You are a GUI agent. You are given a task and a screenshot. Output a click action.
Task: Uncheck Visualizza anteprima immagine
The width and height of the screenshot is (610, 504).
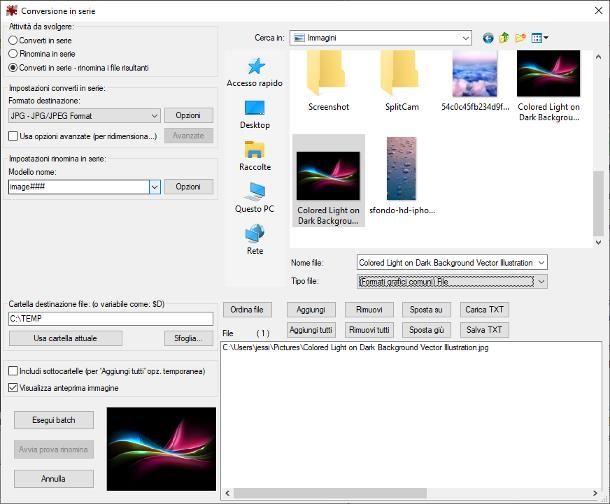click(13, 386)
